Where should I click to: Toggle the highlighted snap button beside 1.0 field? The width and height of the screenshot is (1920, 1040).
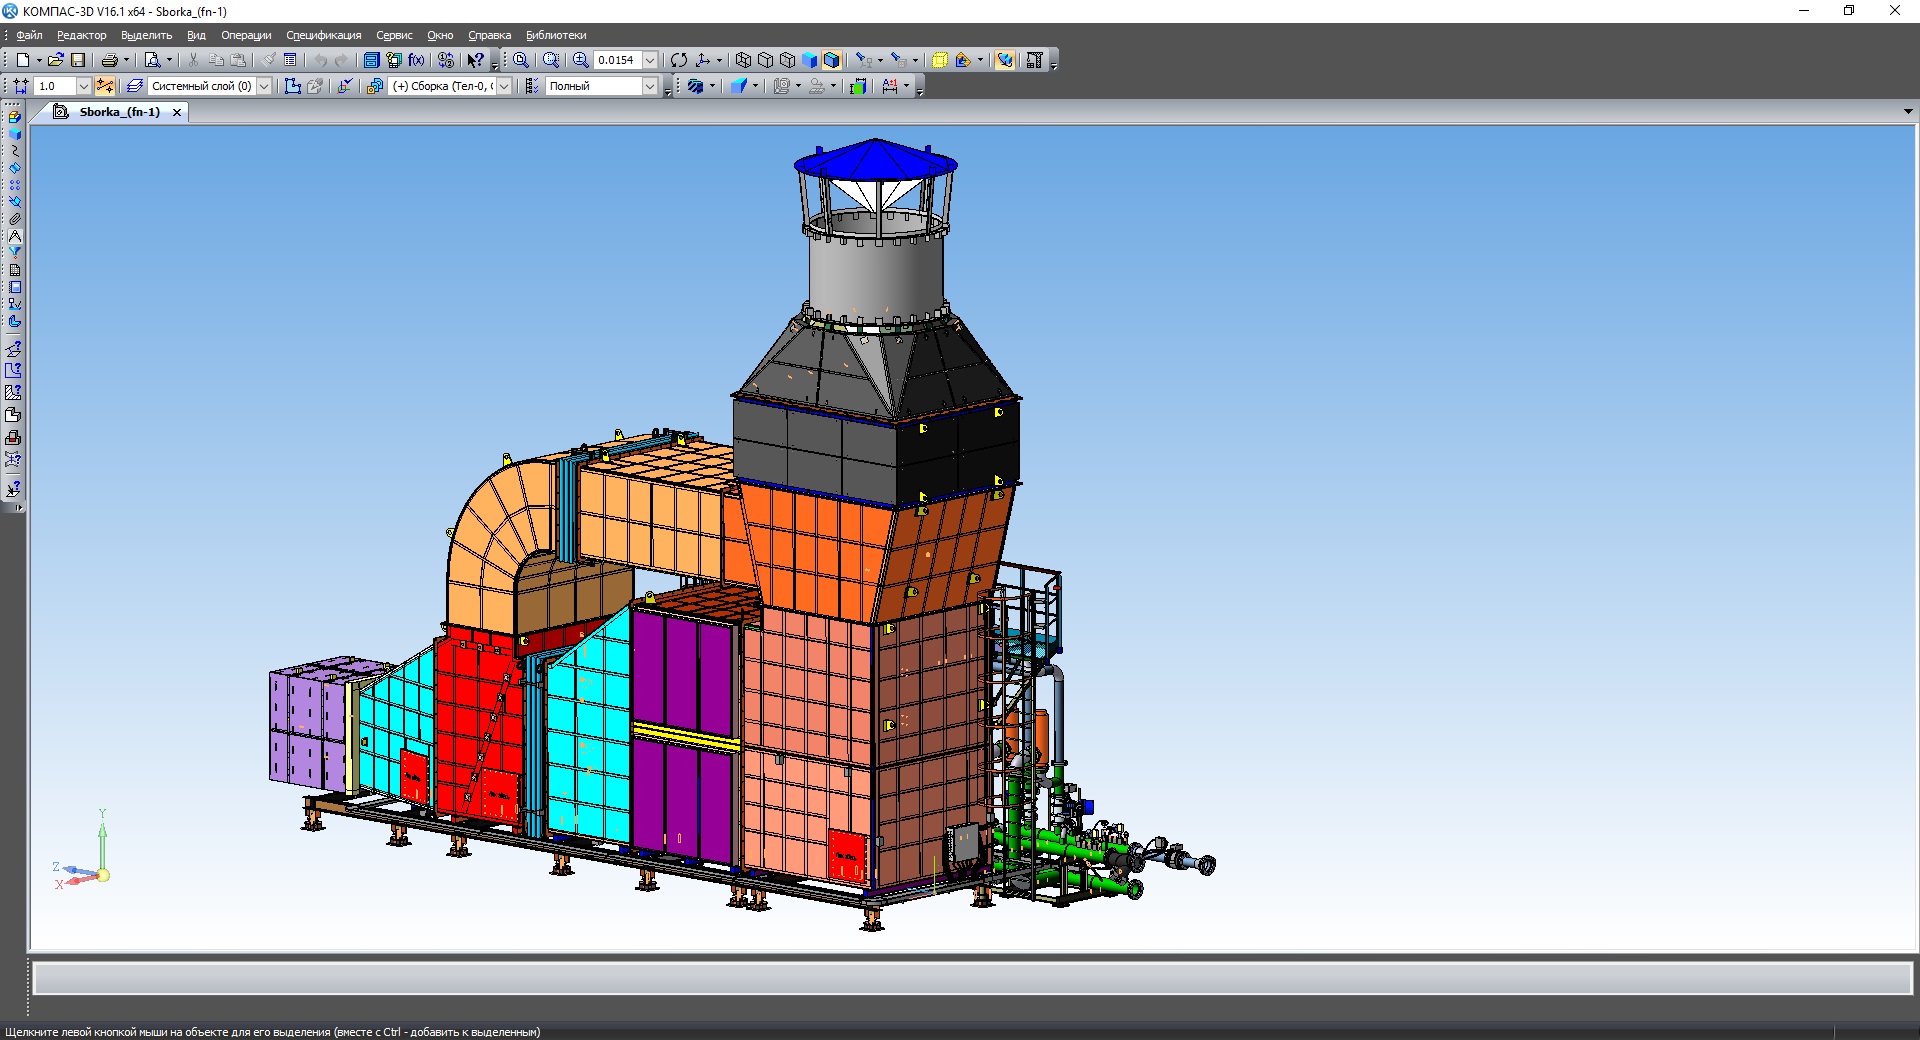click(105, 86)
